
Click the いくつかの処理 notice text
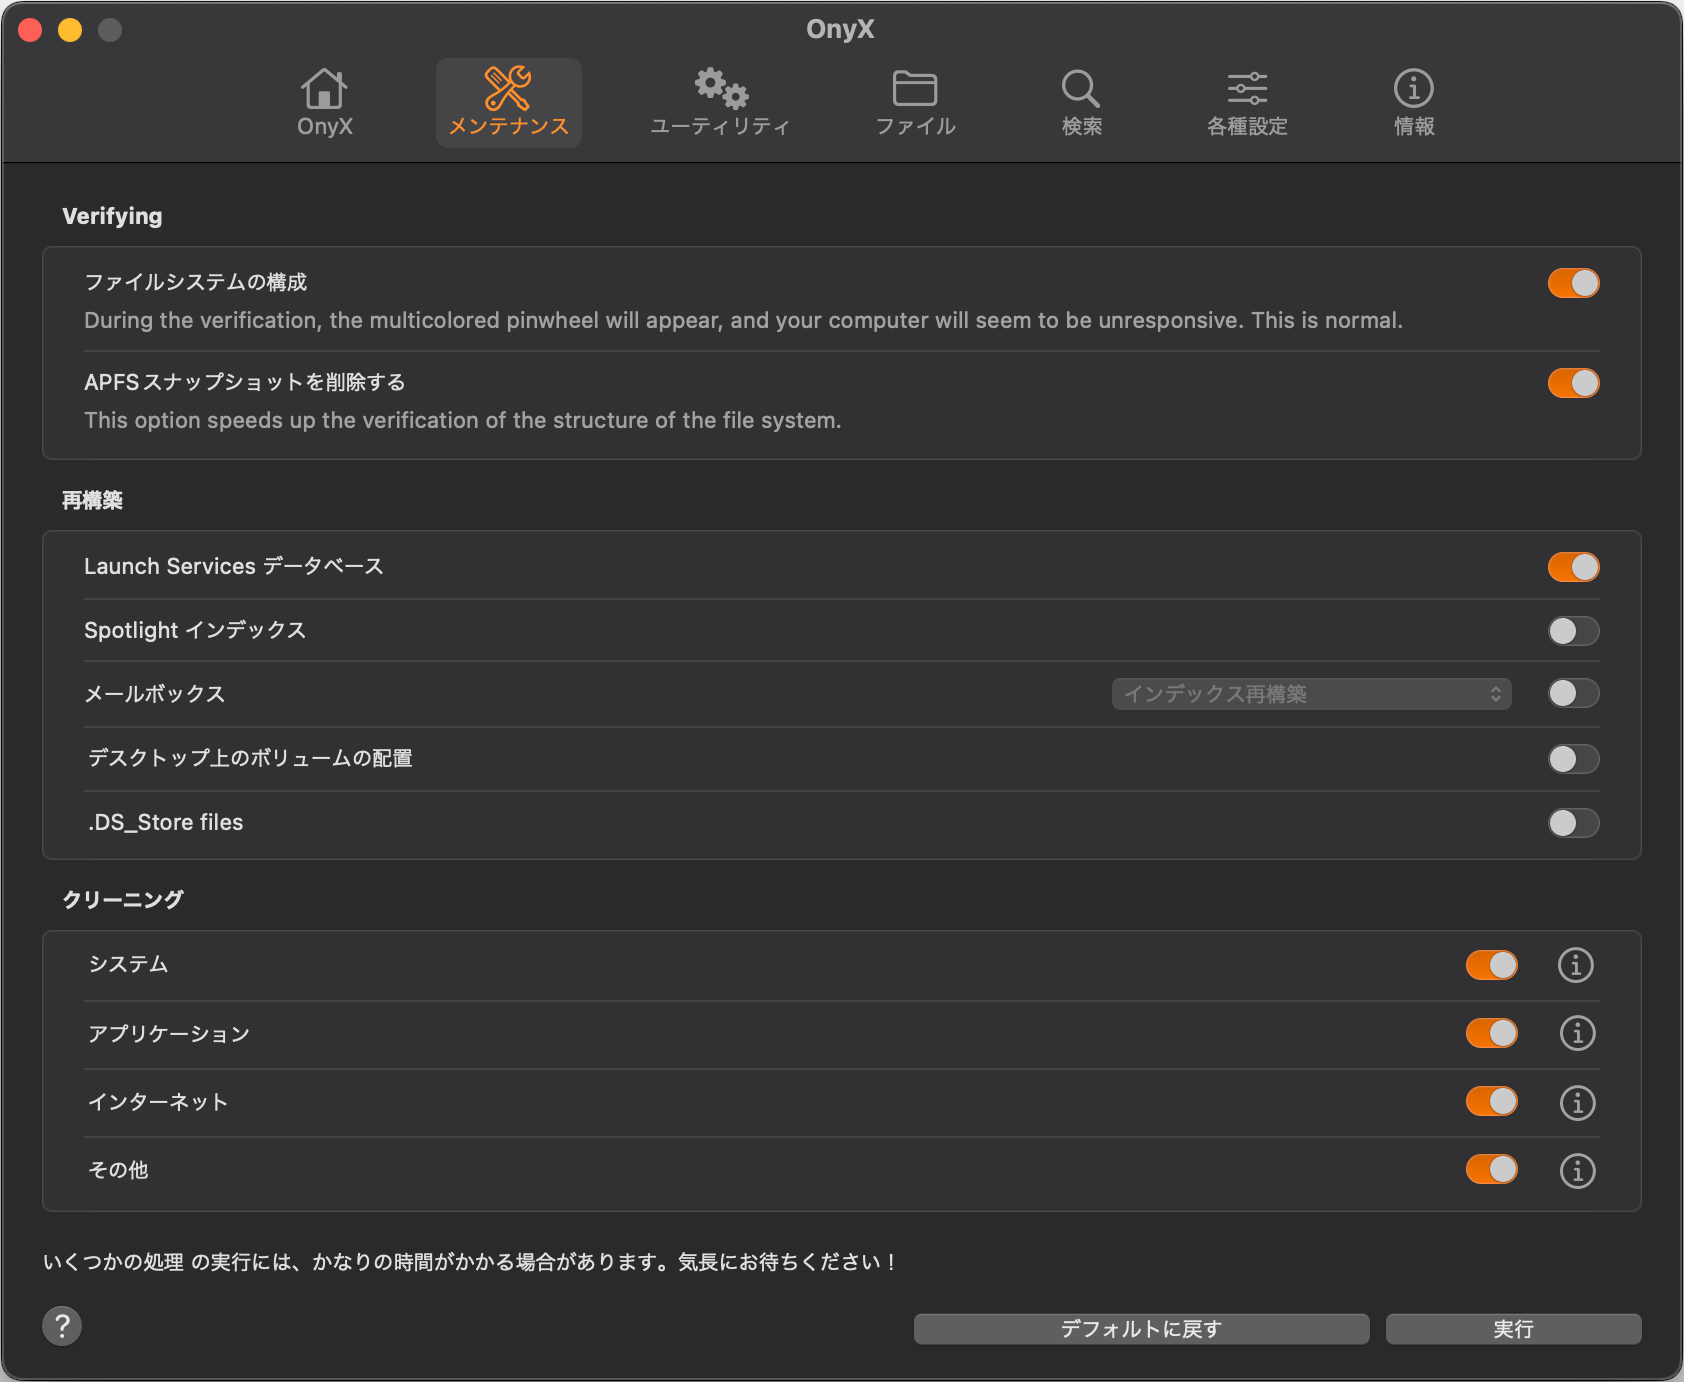470,1262
